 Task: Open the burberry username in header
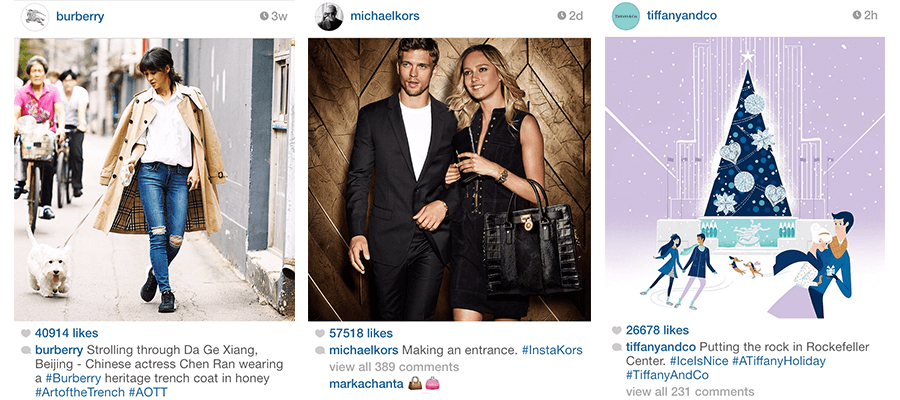(x=80, y=16)
